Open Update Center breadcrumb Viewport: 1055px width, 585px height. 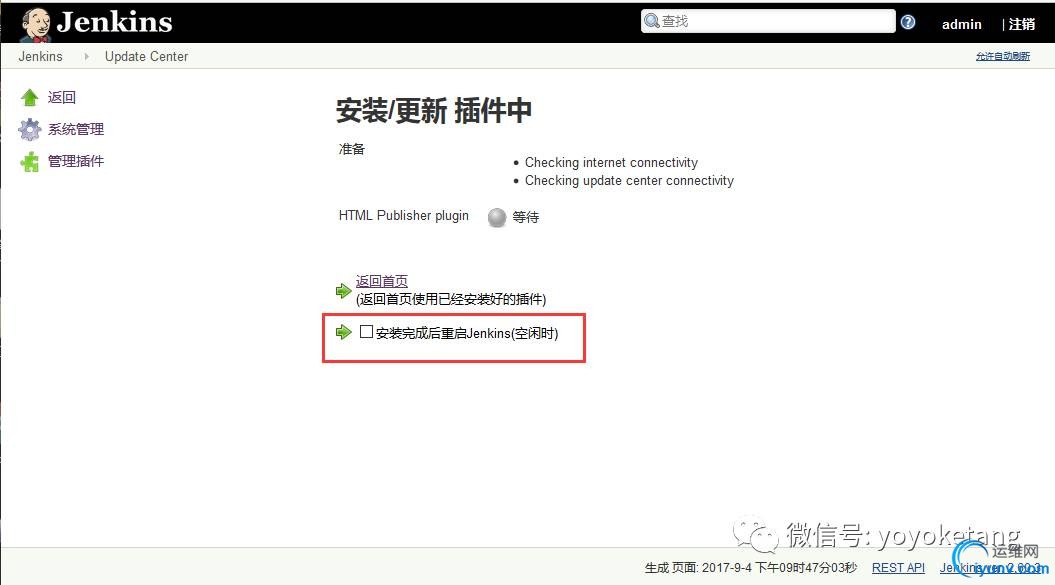pyautogui.click(x=146, y=57)
